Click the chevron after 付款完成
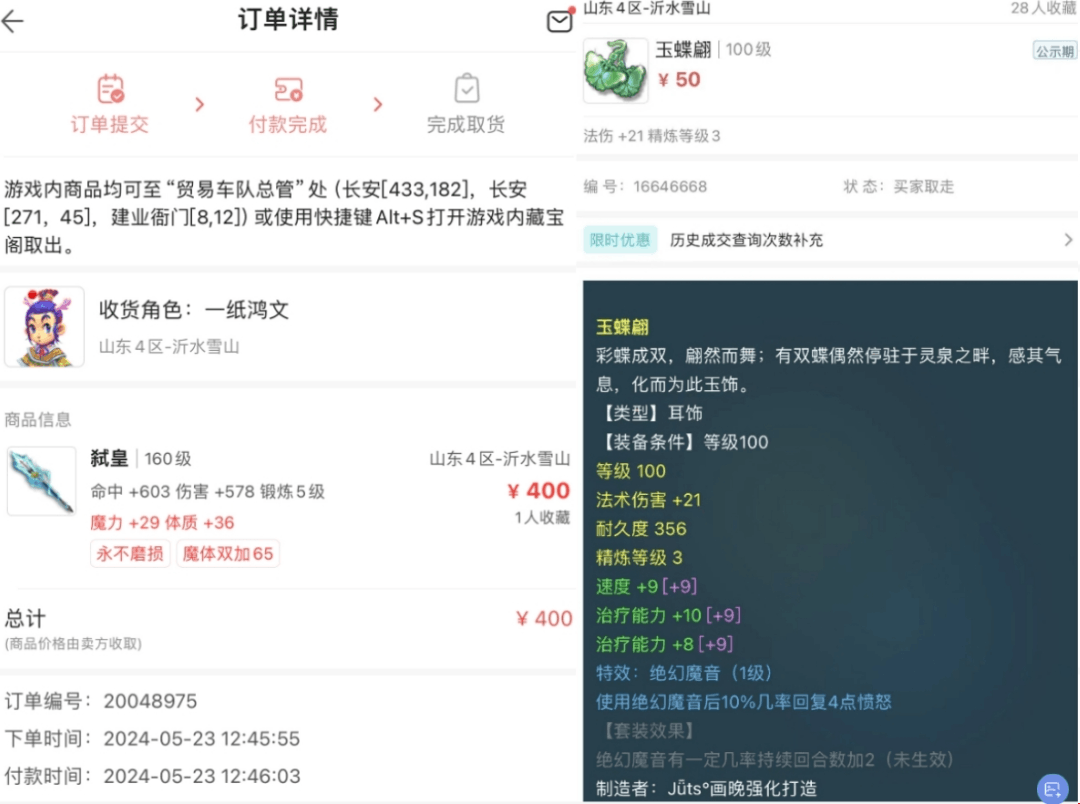This screenshot has height=804, width=1080. (x=377, y=105)
